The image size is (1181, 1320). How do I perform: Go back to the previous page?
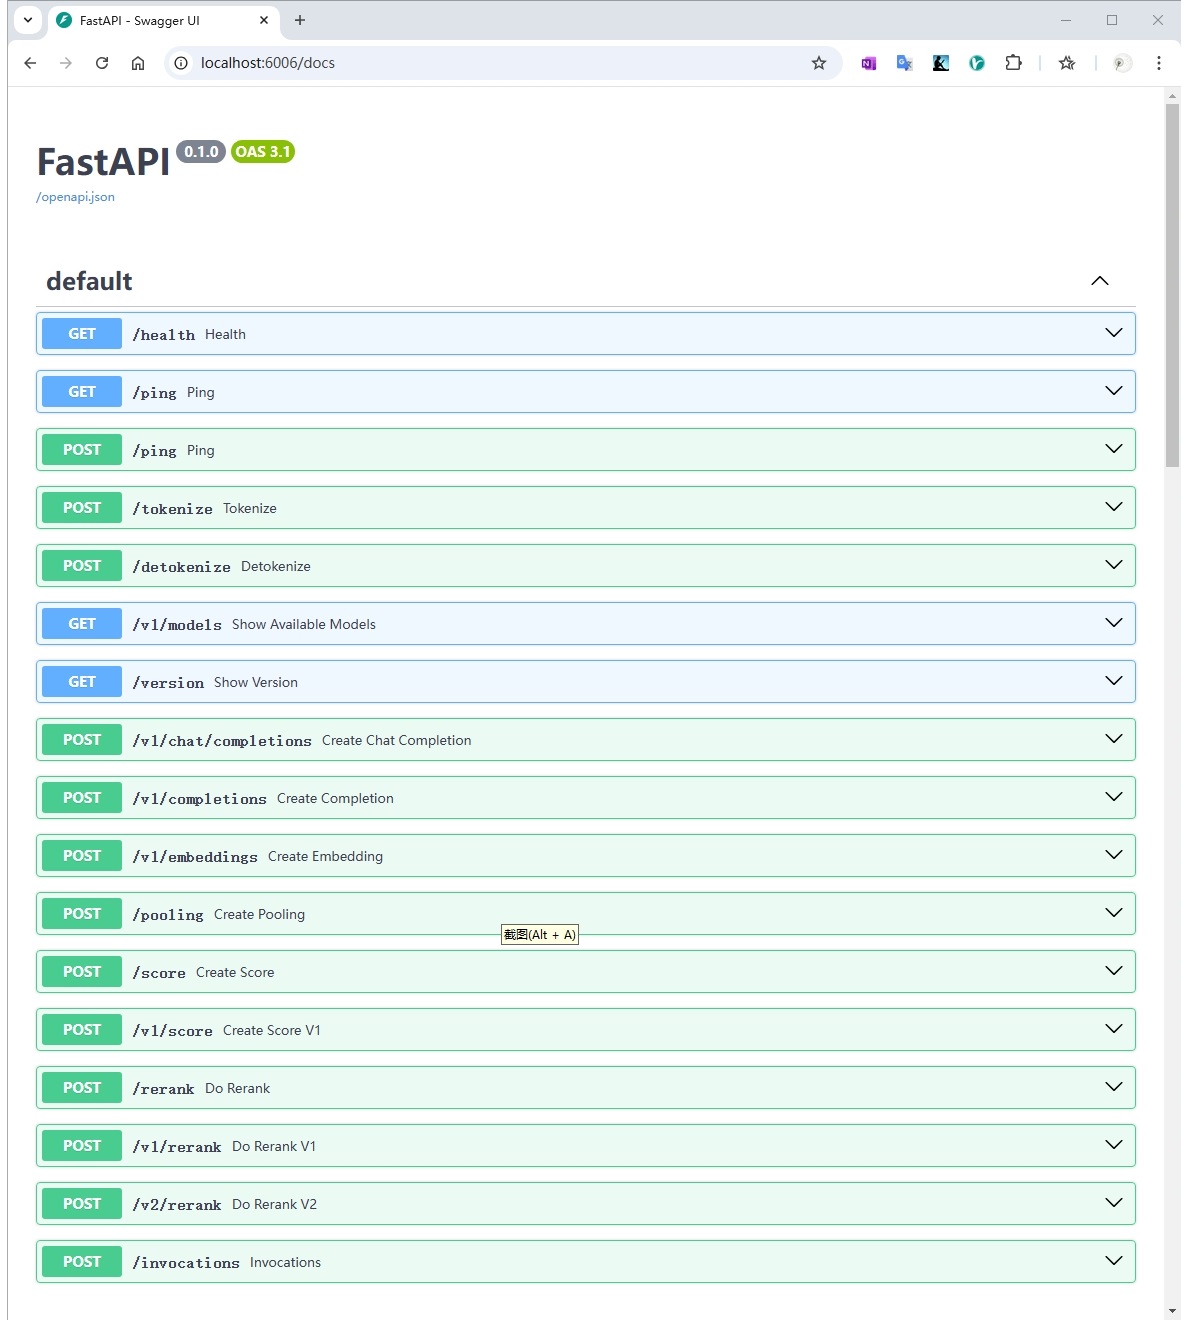(30, 63)
